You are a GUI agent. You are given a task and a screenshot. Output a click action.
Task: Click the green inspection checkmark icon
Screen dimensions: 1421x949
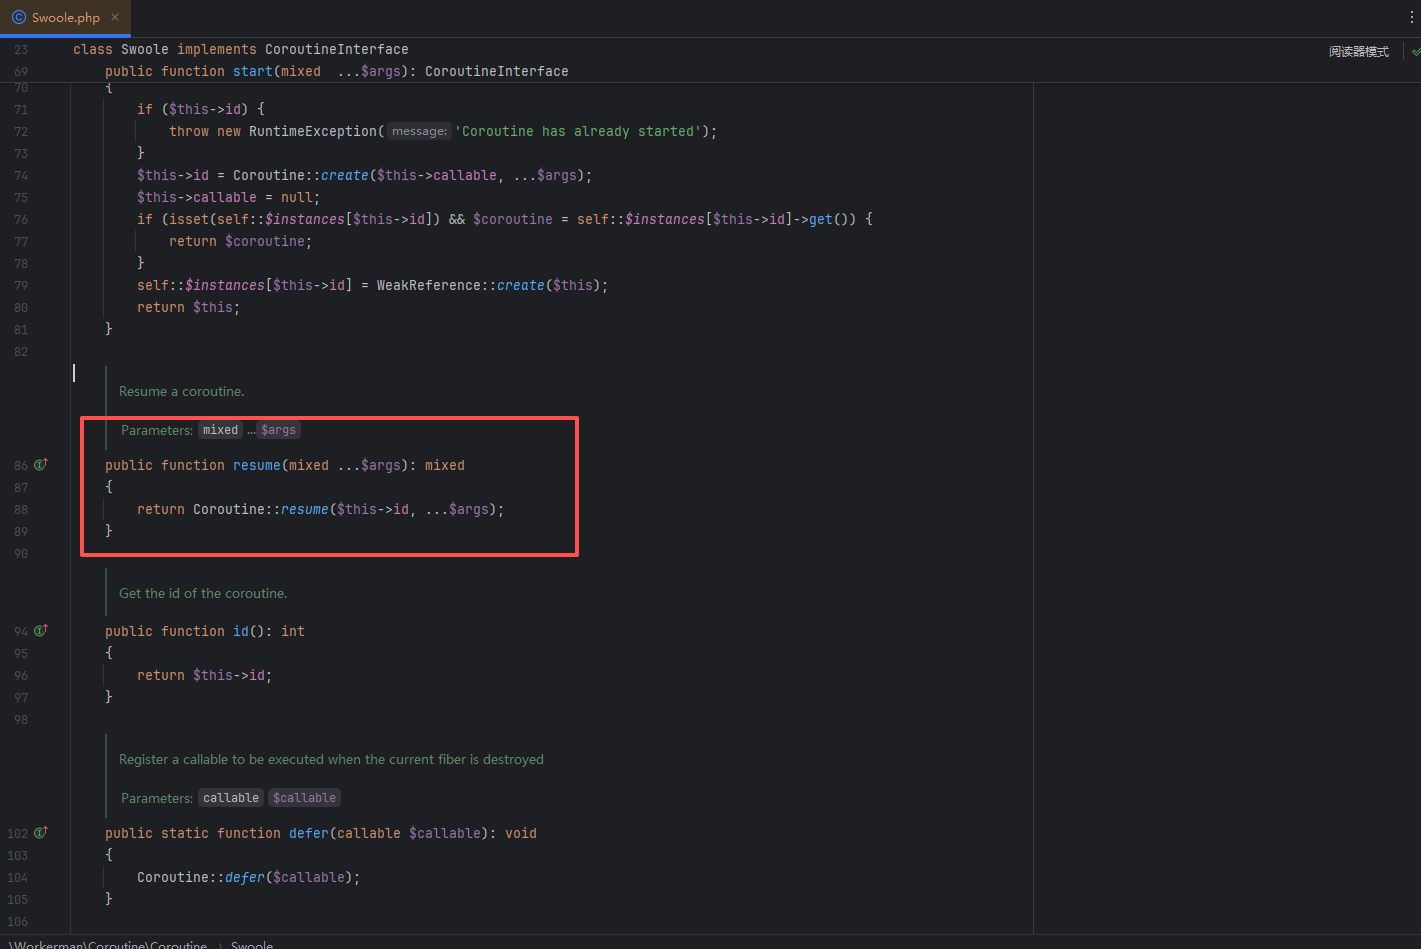pos(1415,52)
